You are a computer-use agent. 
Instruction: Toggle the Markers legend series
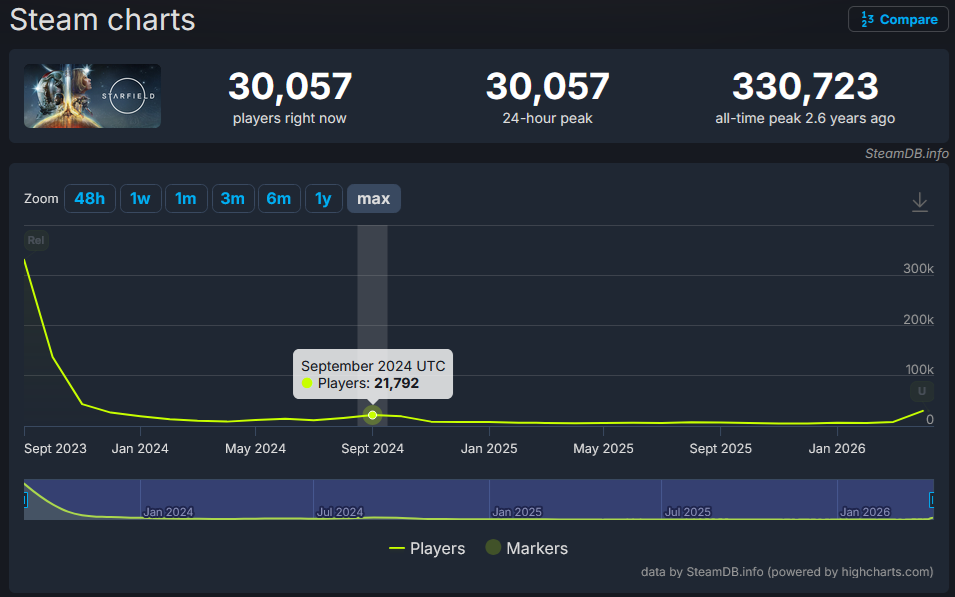coord(527,548)
